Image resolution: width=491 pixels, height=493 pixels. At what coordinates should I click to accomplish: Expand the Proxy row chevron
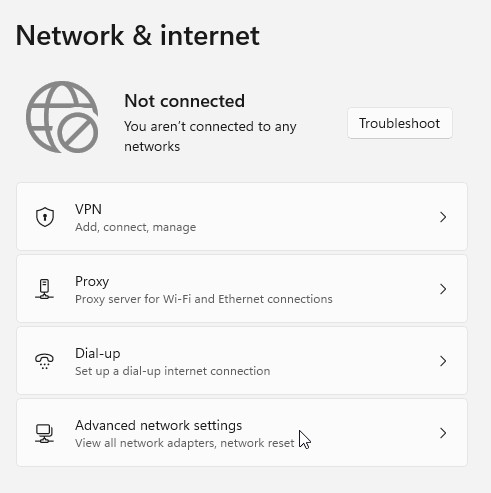pyautogui.click(x=443, y=289)
